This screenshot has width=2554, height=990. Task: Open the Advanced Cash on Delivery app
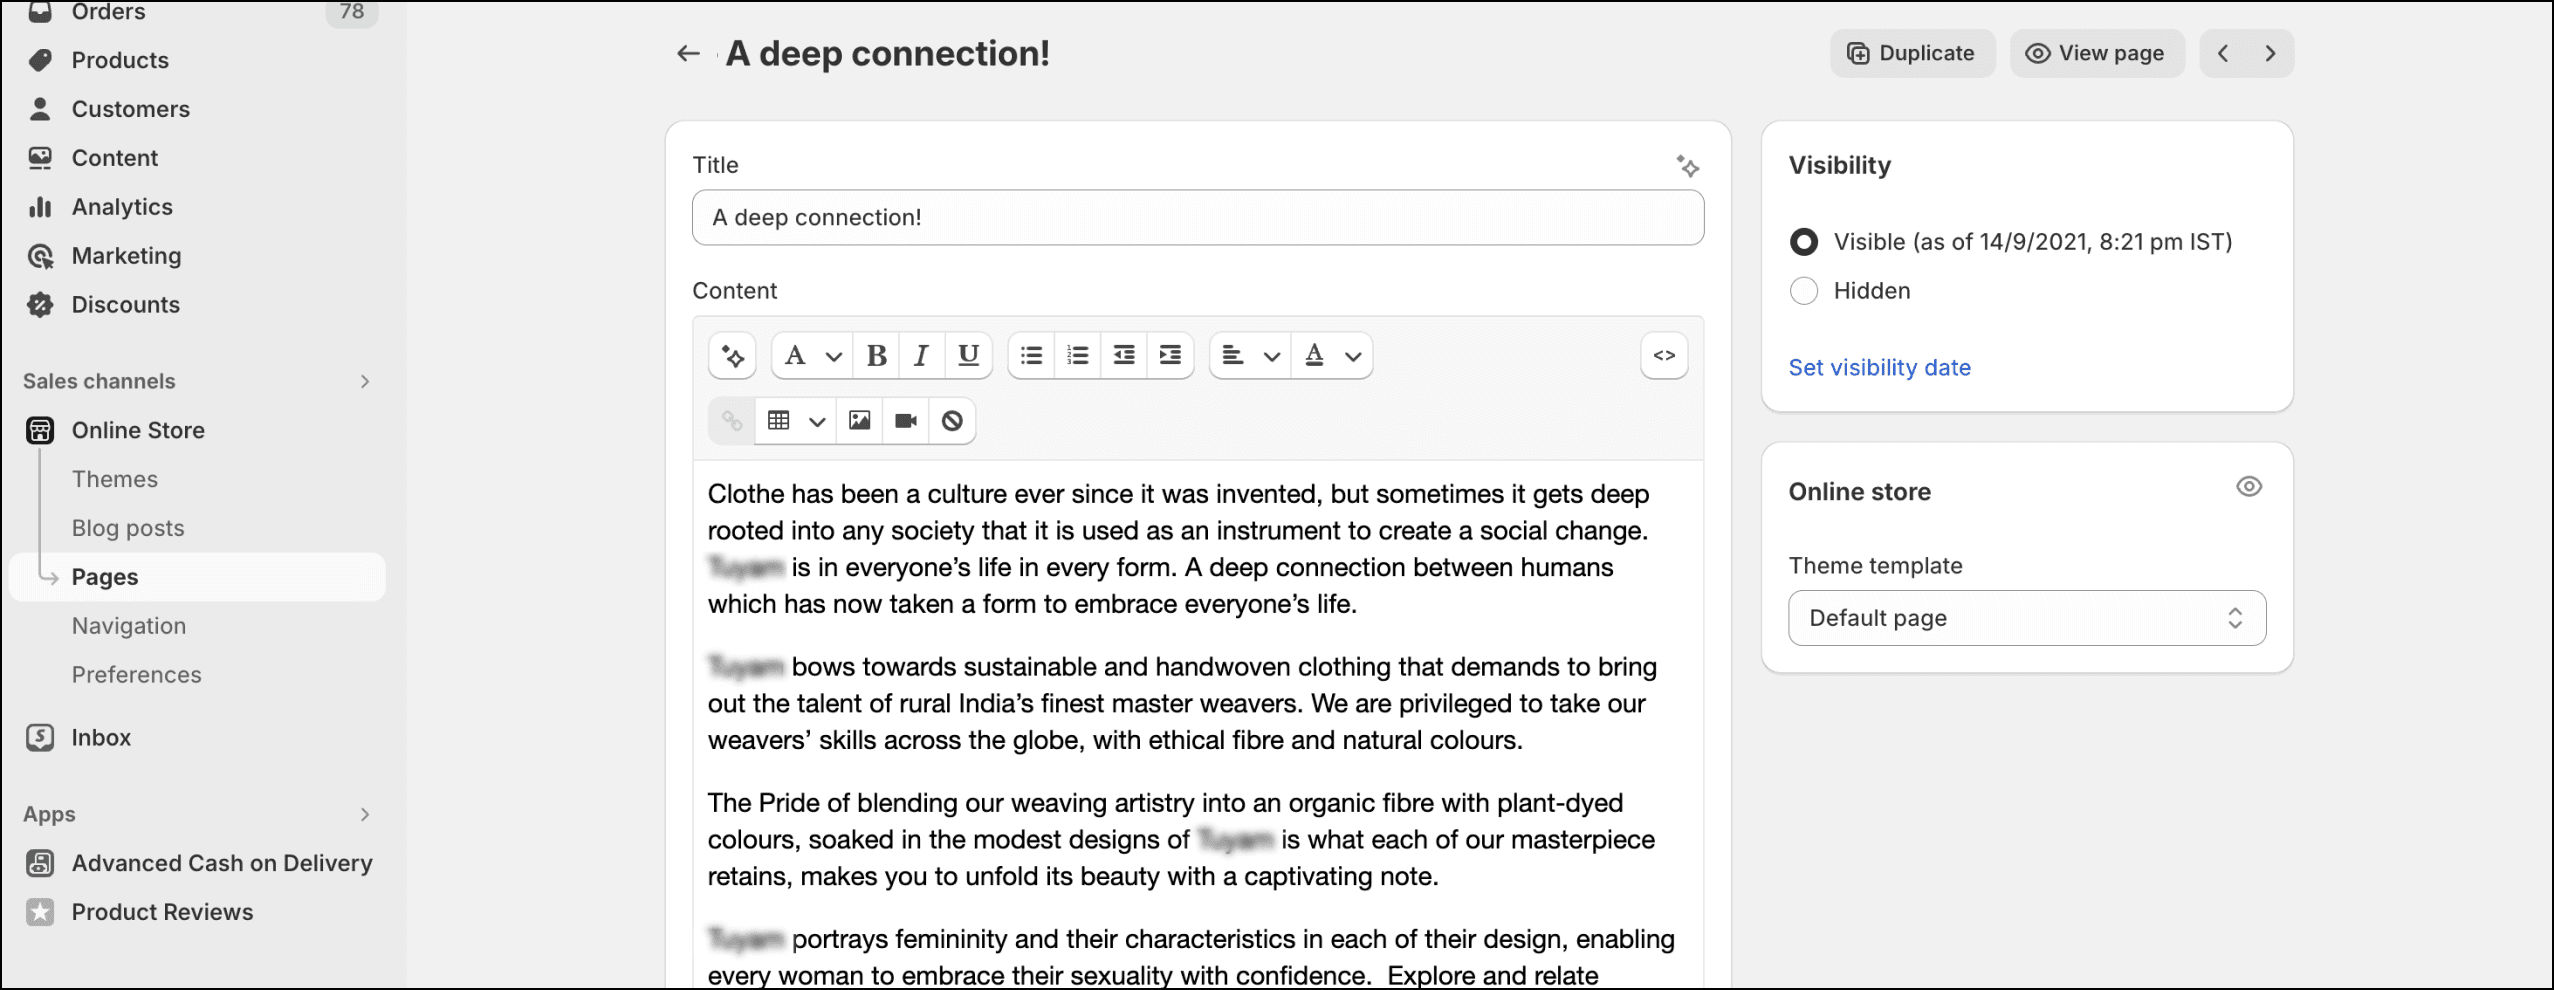tap(221, 863)
